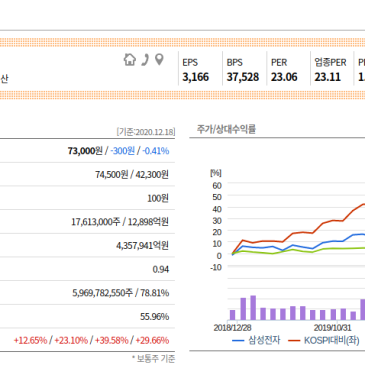
Task: Toggle the red KOSPI대비(좌) legend line
Action: pyautogui.click(x=323, y=340)
